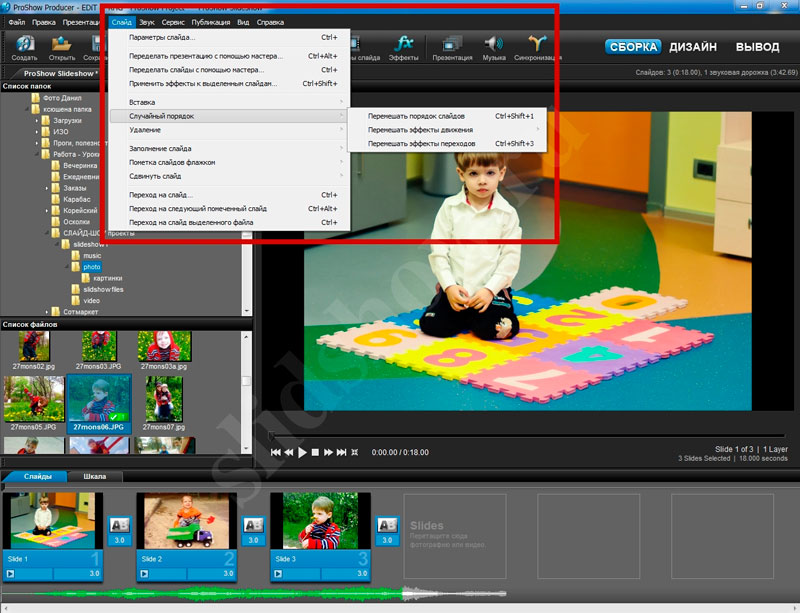Choose Параметры слайда... menu entry

pyautogui.click(x=230, y=37)
